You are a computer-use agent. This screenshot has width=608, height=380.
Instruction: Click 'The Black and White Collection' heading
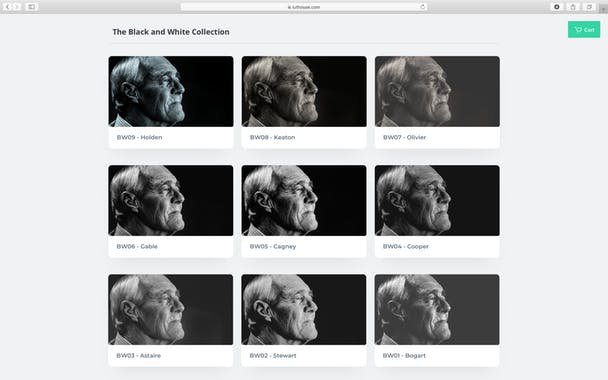pos(171,32)
